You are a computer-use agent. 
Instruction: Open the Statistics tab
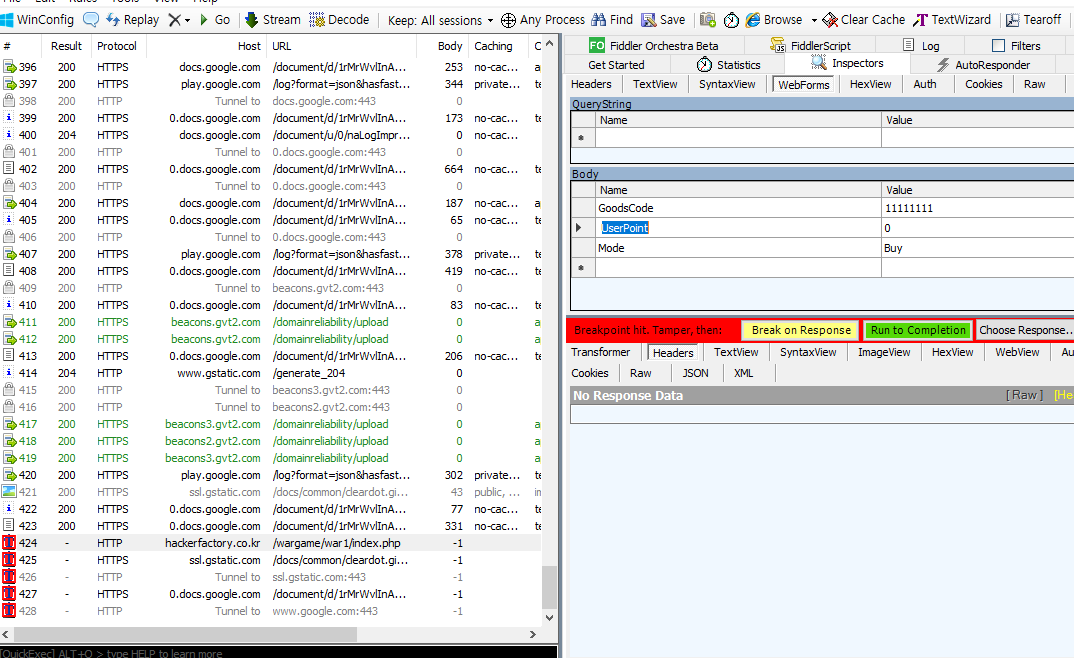tap(729, 65)
